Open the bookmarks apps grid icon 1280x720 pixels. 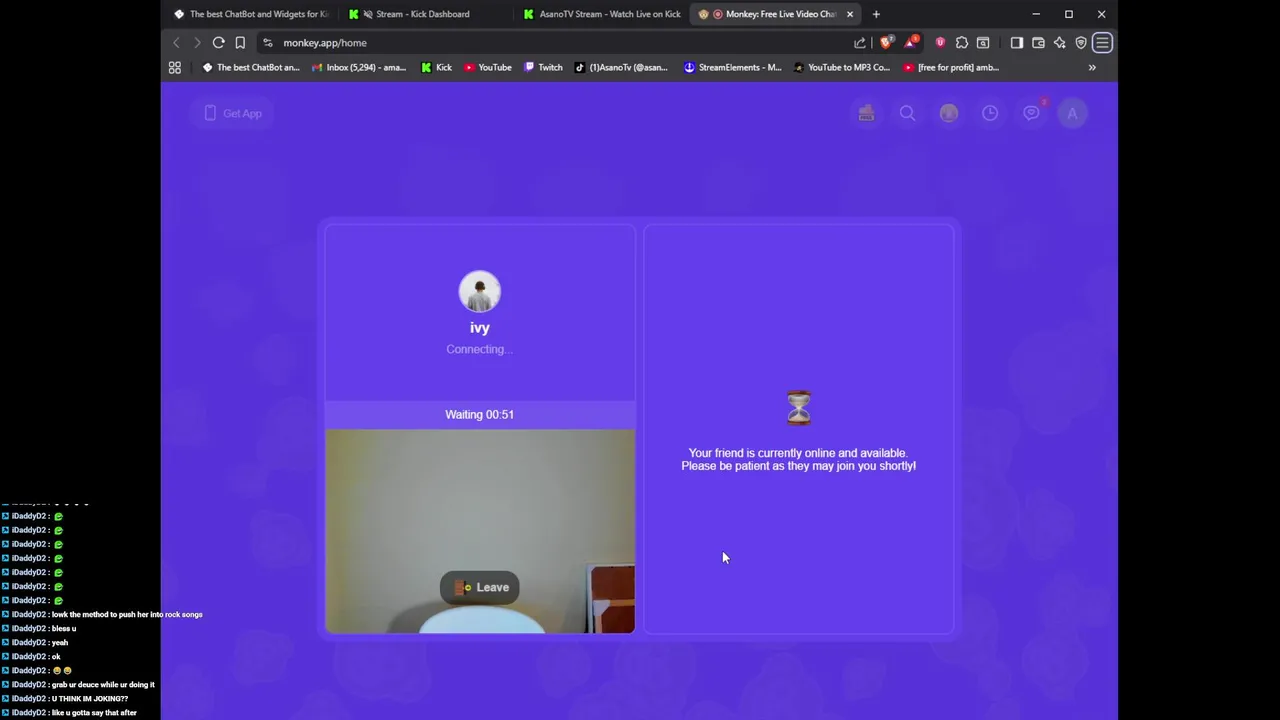pos(175,67)
